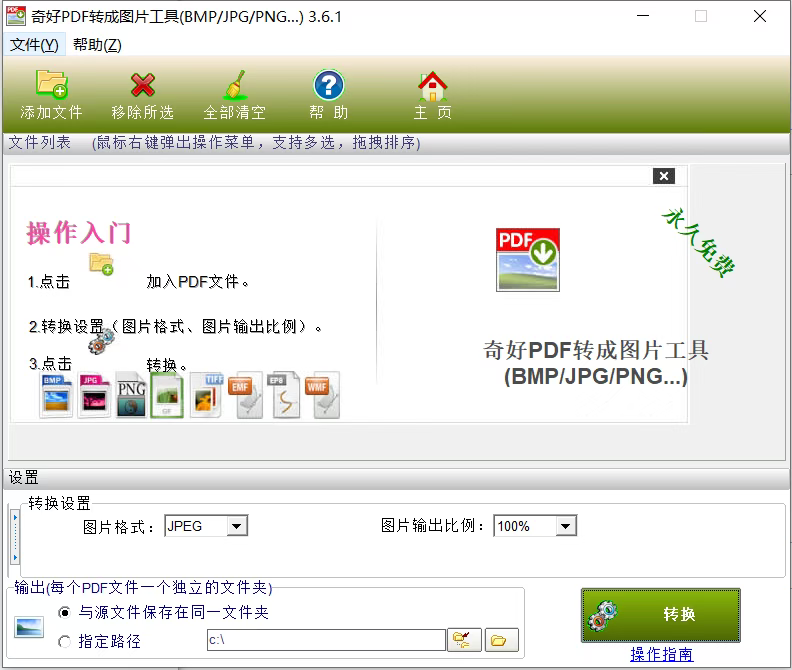The image size is (792, 670).
Task: Click the BMP format icon in guide
Action: click(x=56, y=396)
